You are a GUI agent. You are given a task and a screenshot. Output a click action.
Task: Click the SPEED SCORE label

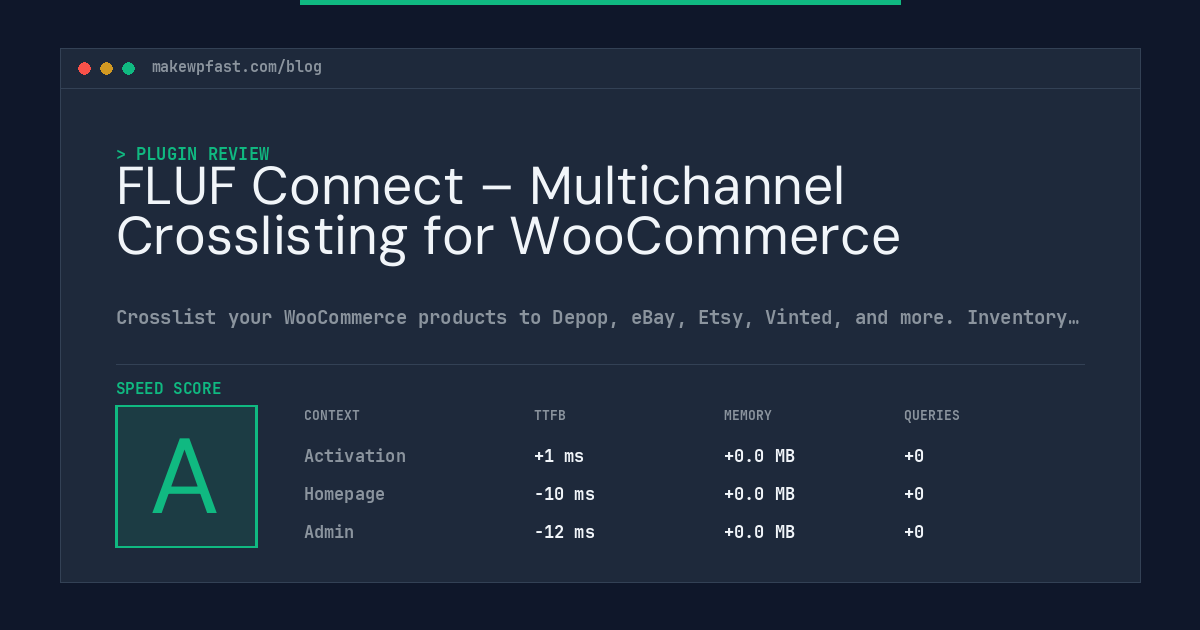(x=169, y=389)
